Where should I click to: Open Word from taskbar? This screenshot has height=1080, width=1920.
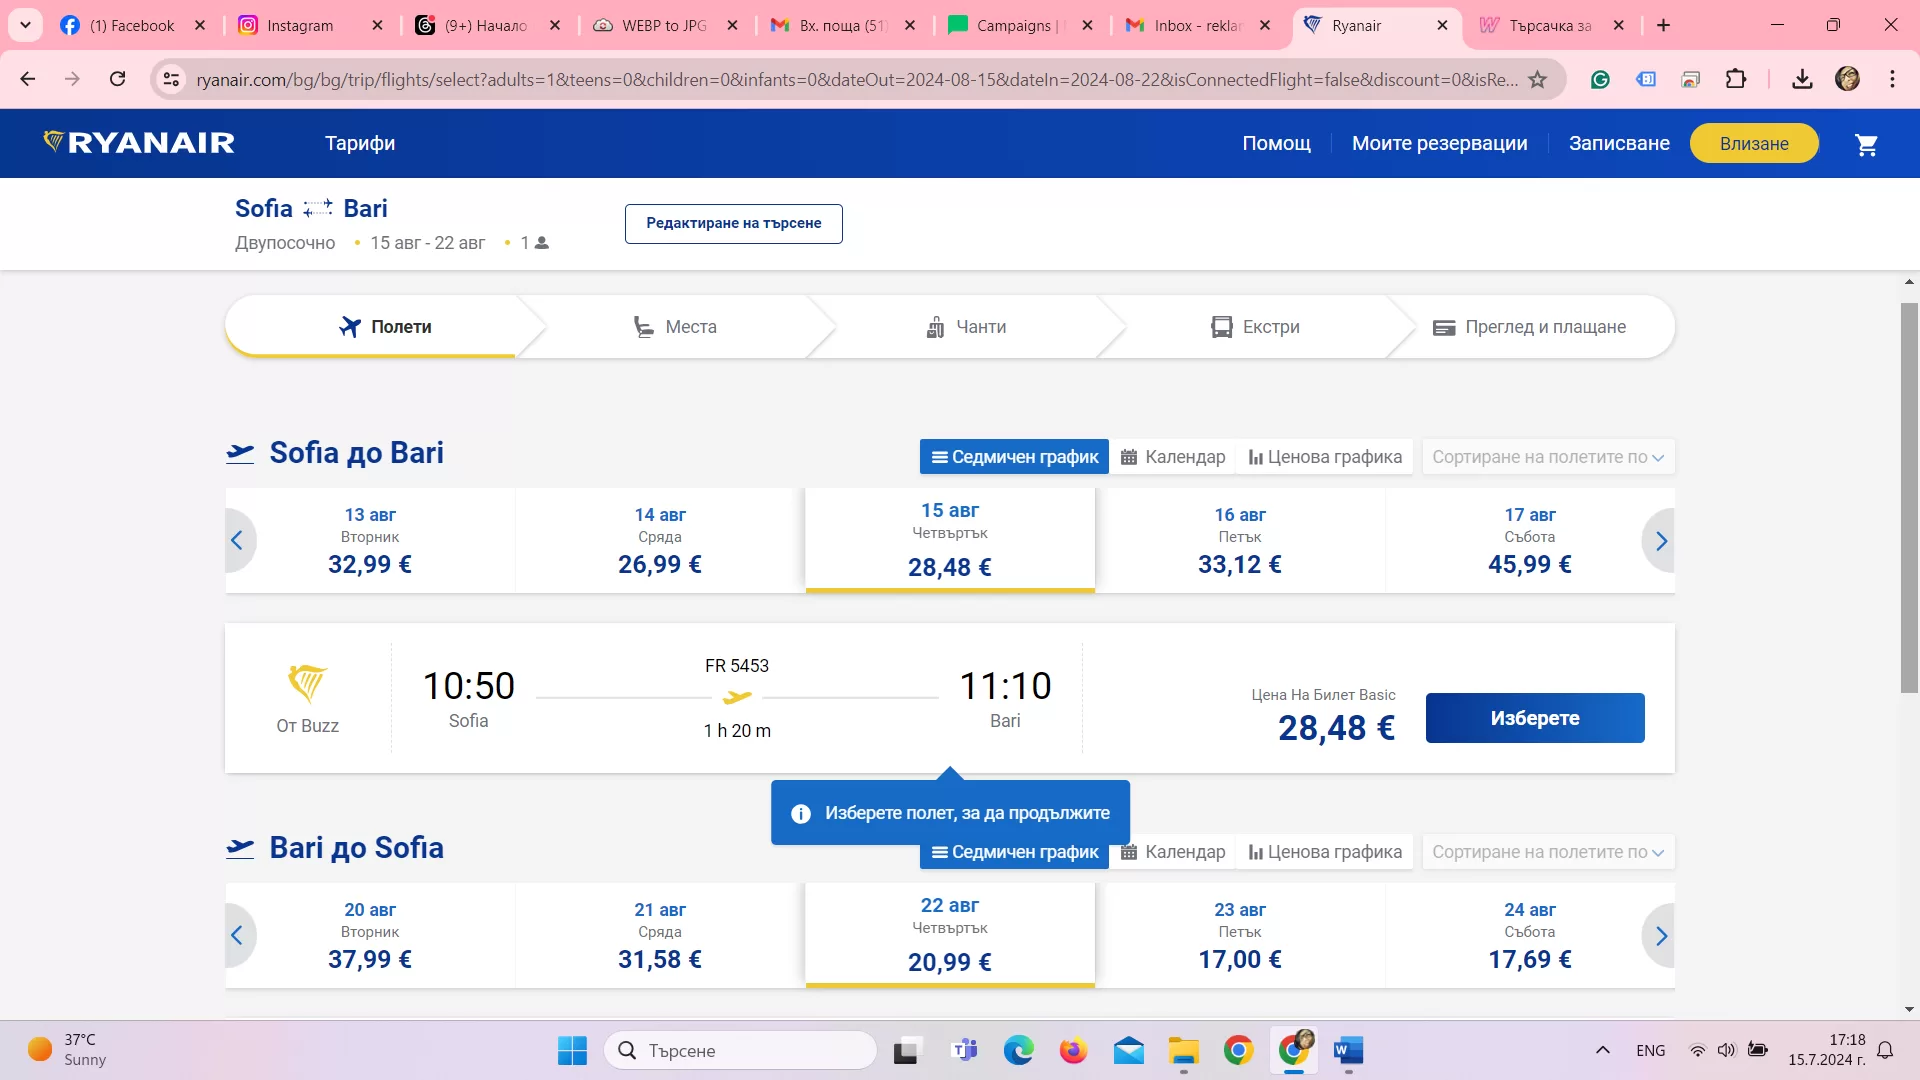(1348, 1050)
